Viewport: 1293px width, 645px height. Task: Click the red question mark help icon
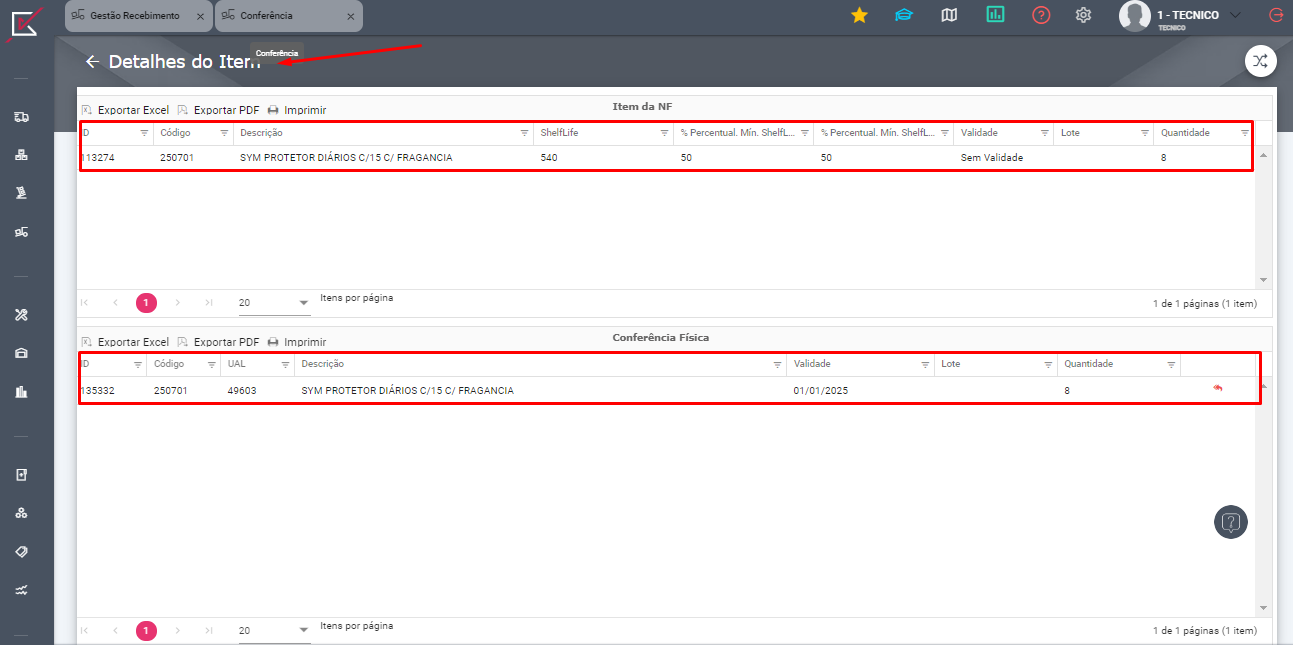(x=1041, y=15)
